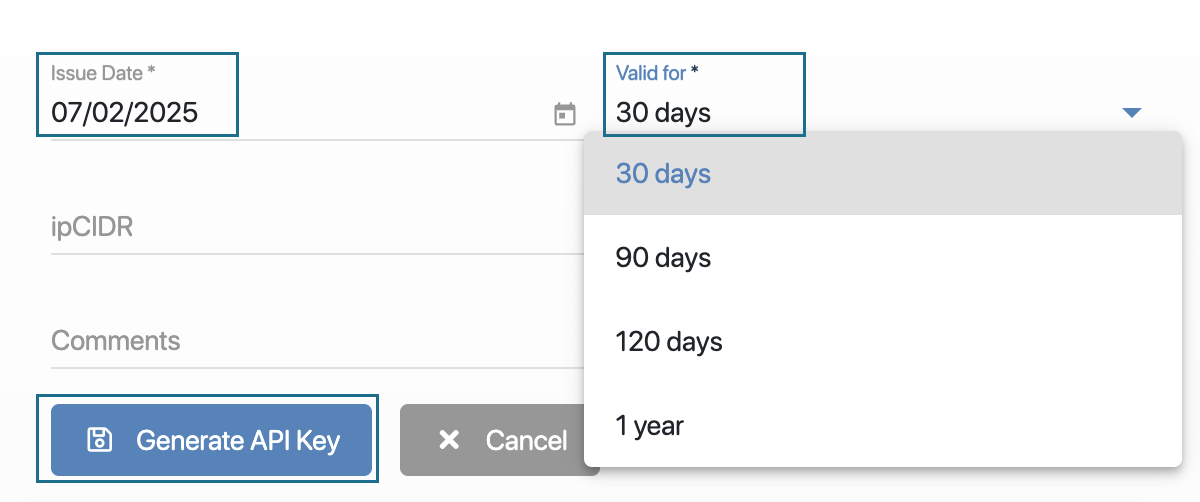Click the selected 30 days field value
The width and height of the screenshot is (1200, 502).
point(663,113)
